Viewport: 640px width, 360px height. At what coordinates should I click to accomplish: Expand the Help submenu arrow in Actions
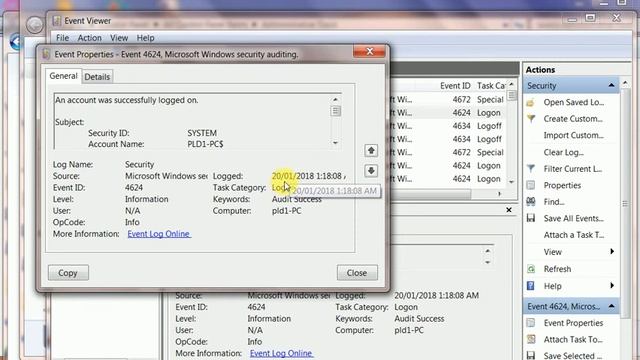click(612, 285)
